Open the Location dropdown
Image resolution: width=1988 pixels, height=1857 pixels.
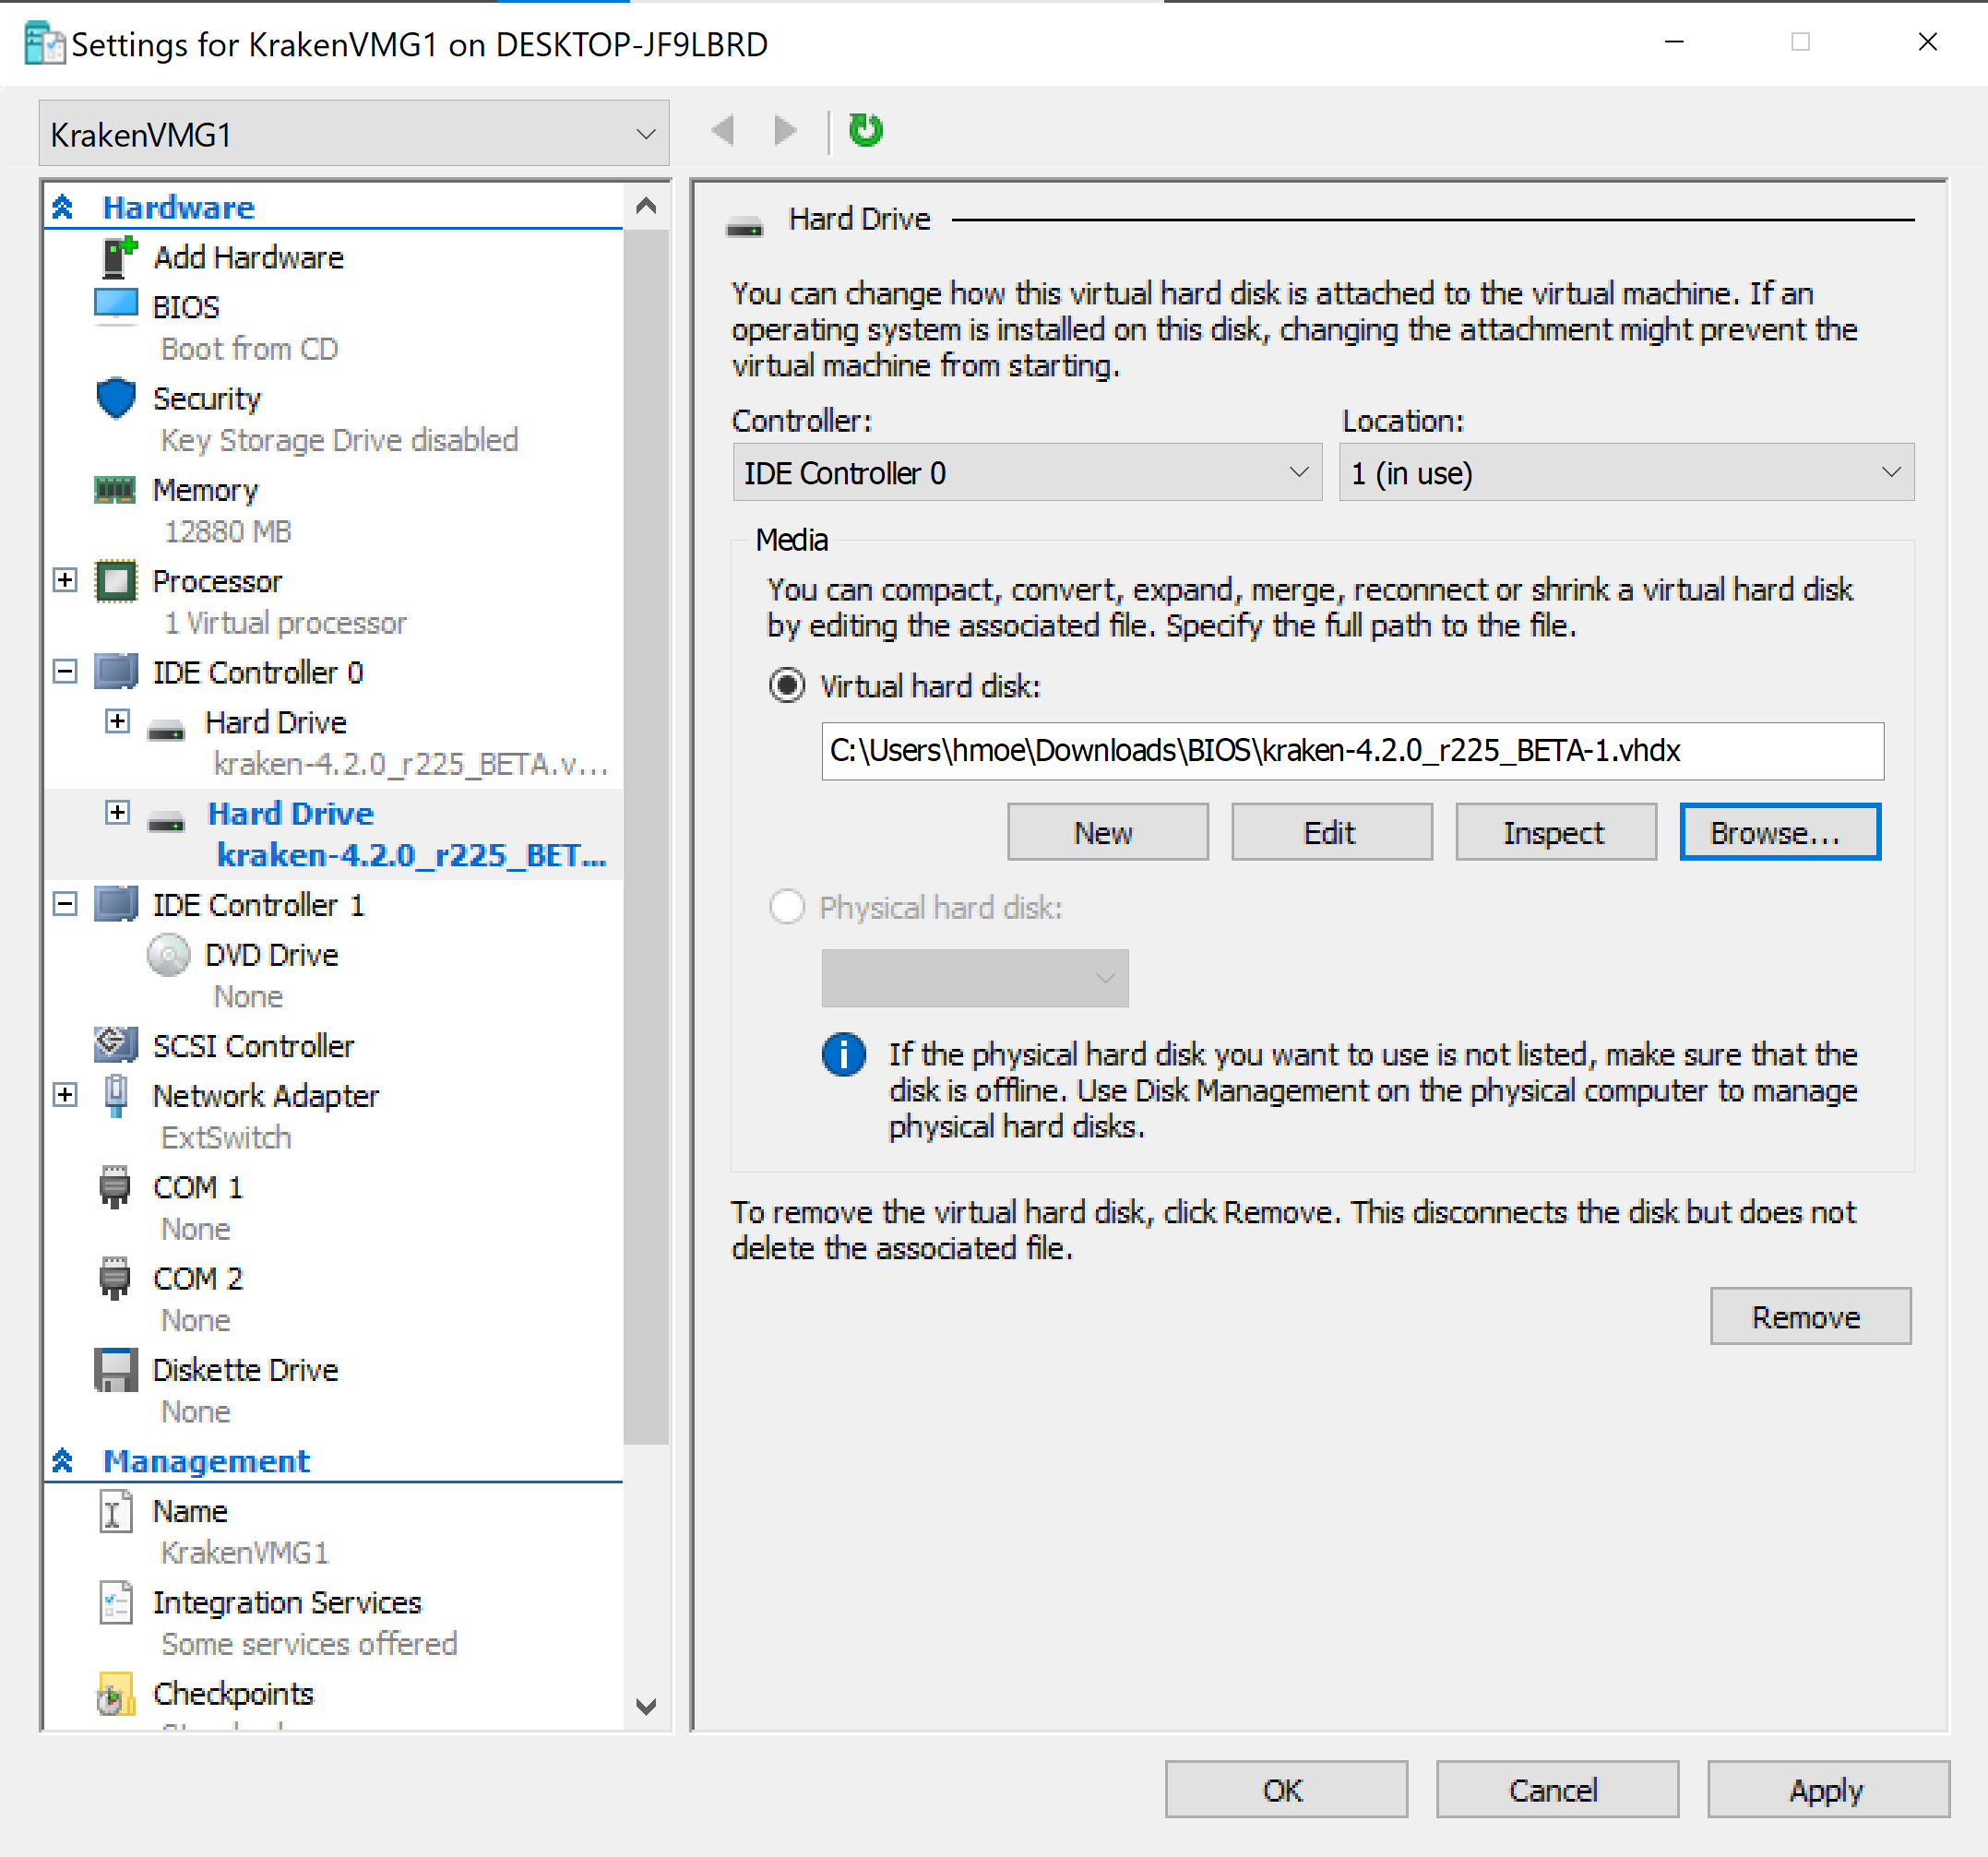[1625, 473]
